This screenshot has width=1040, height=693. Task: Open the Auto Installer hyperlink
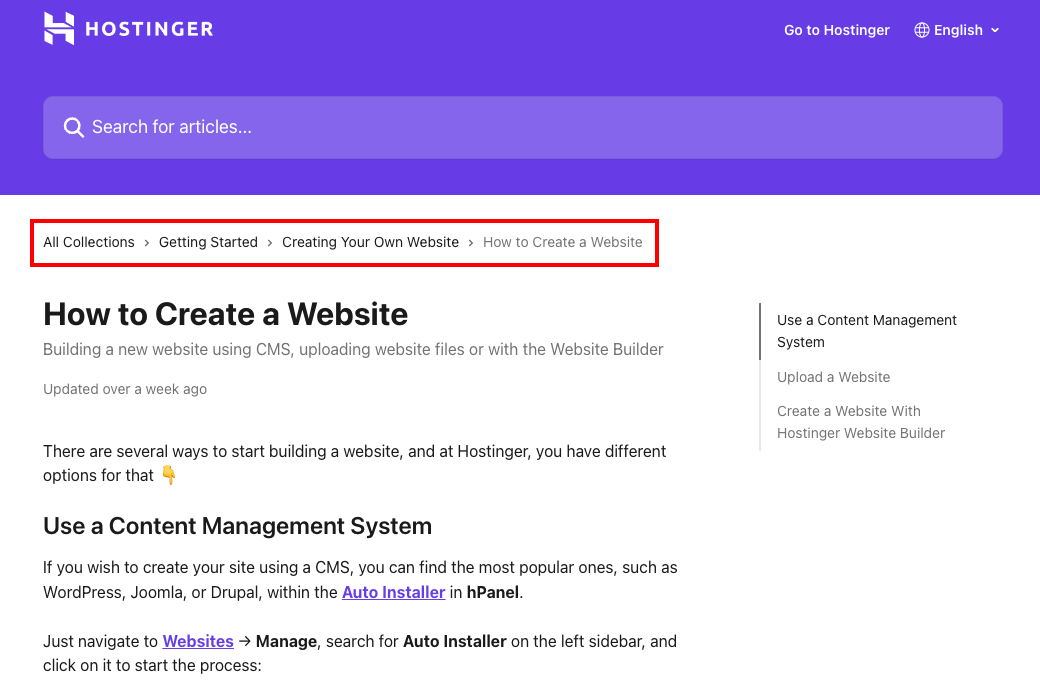coord(393,592)
